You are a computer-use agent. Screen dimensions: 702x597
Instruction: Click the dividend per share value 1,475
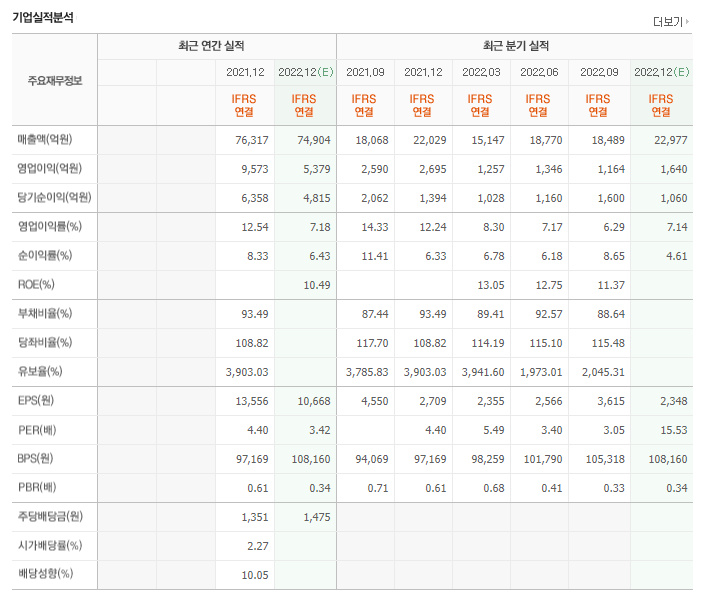pyautogui.click(x=317, y=517)
